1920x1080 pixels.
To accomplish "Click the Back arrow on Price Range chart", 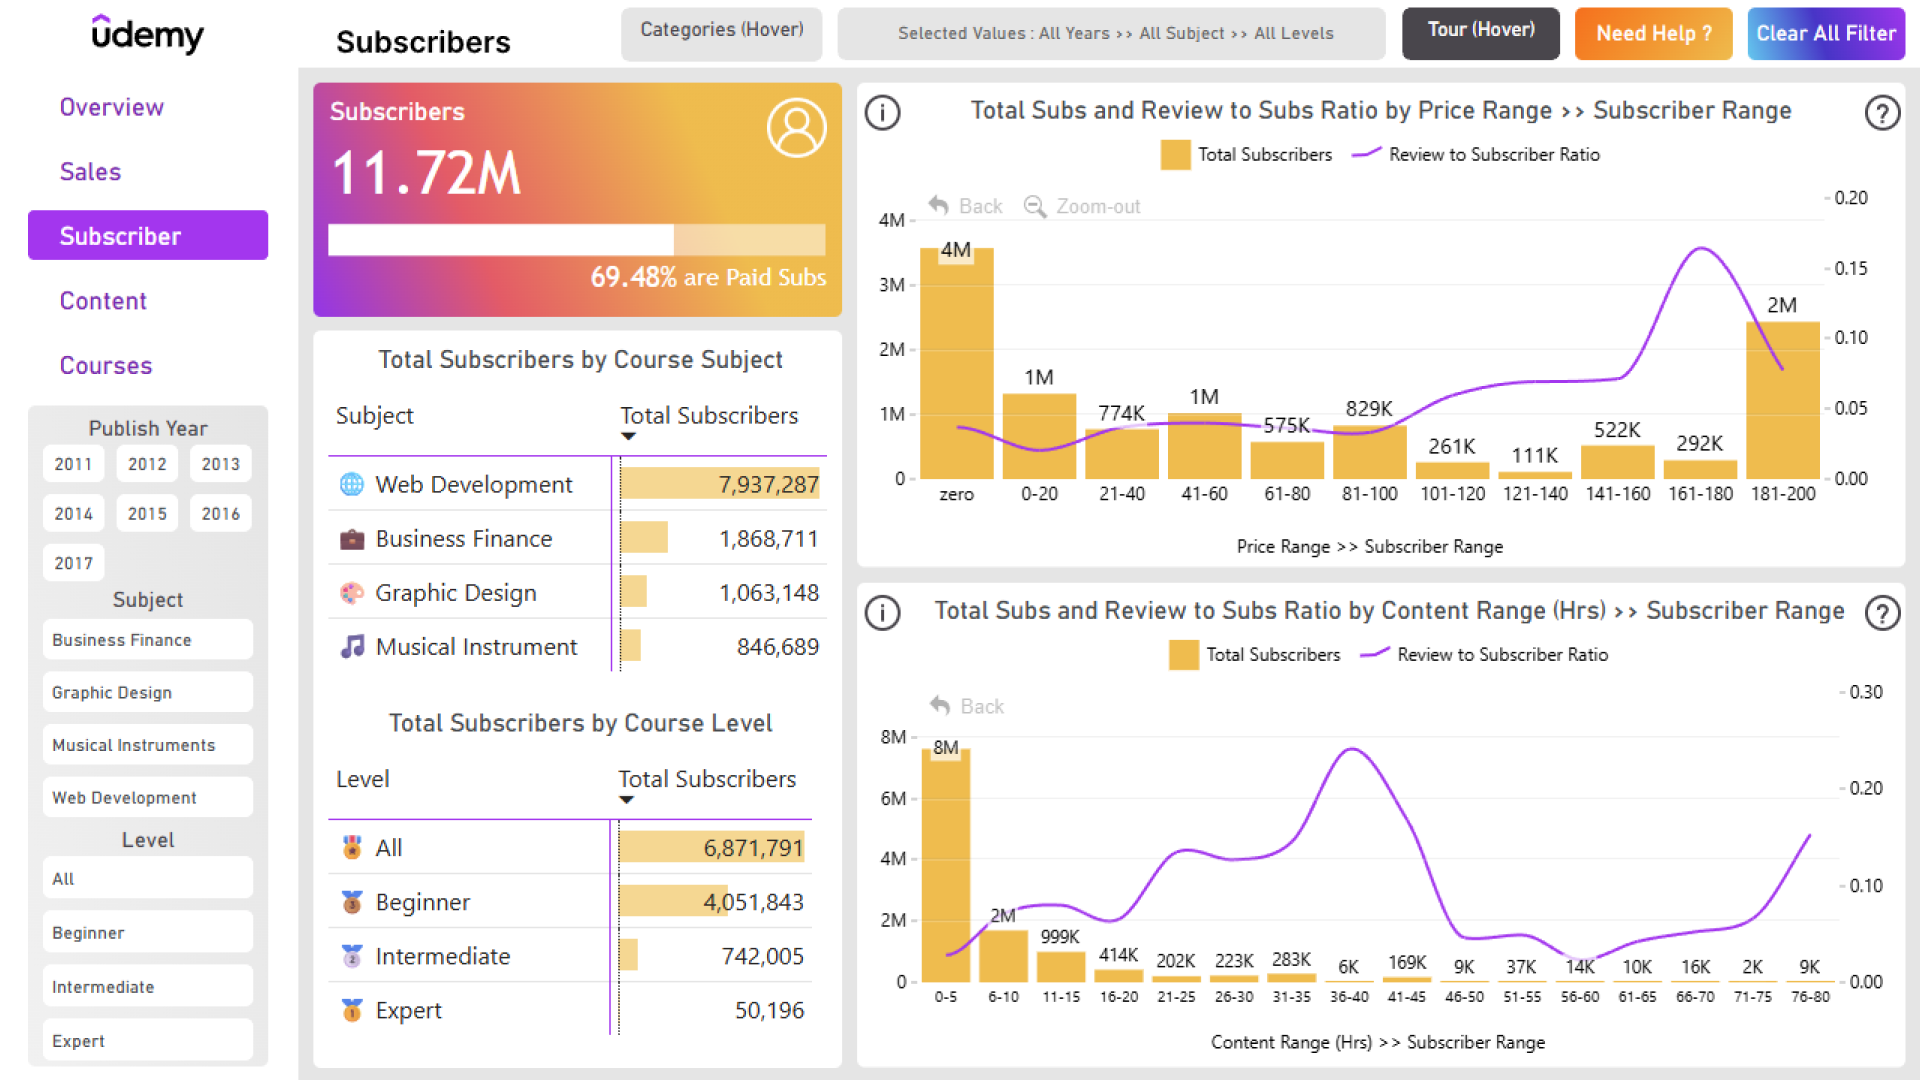I will (938, 206).
